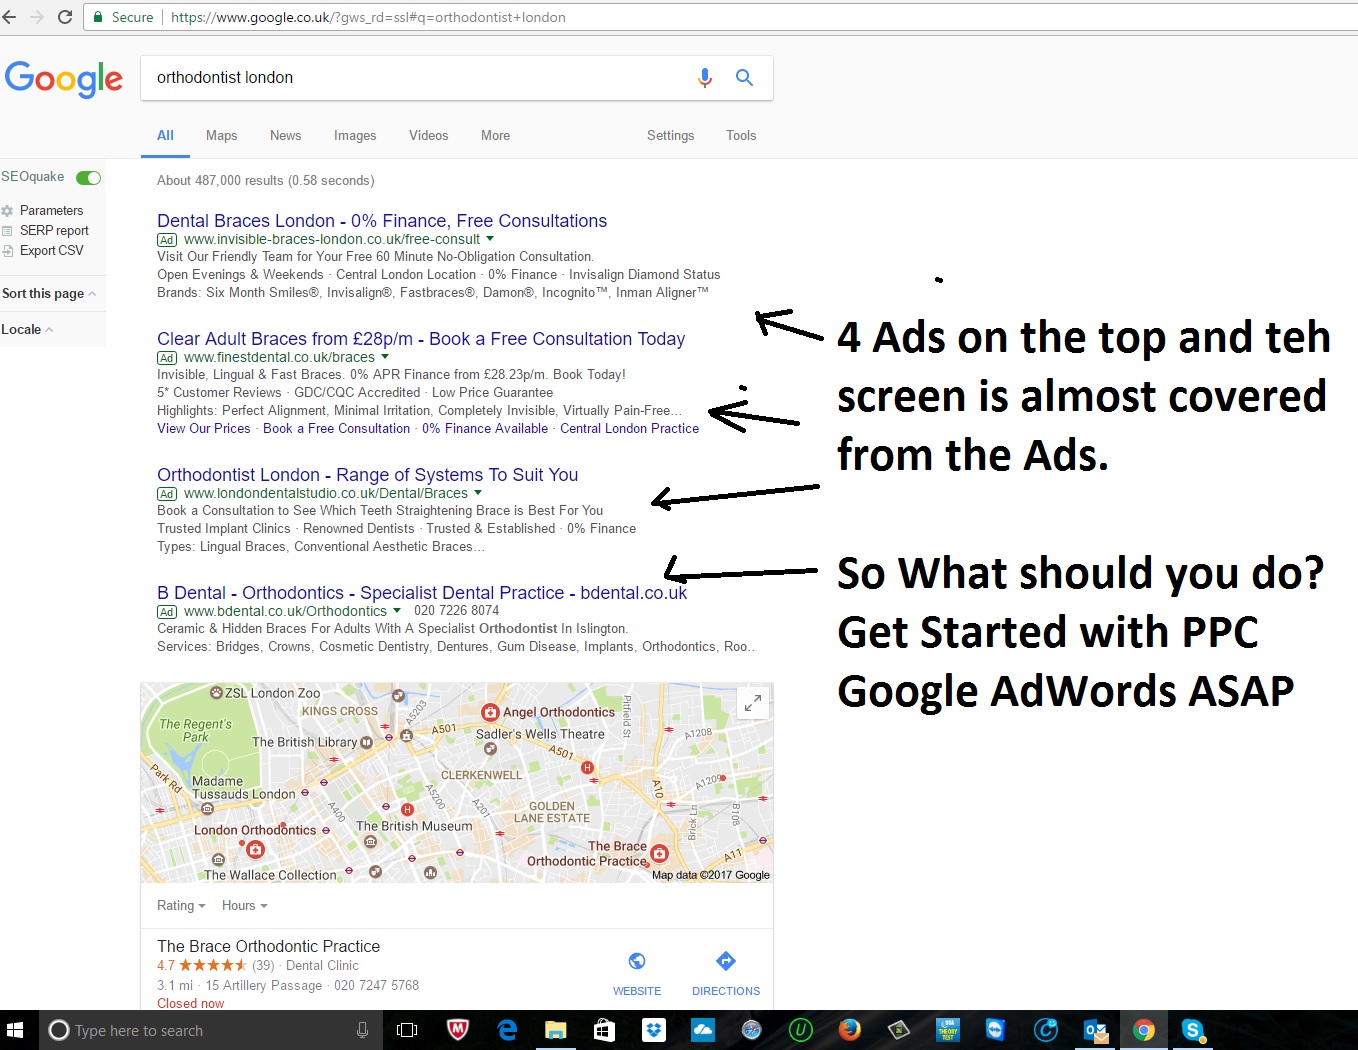
Task: Open the invisible-braces-london ad URL dropdown arrow
Action: coord(490,239)
